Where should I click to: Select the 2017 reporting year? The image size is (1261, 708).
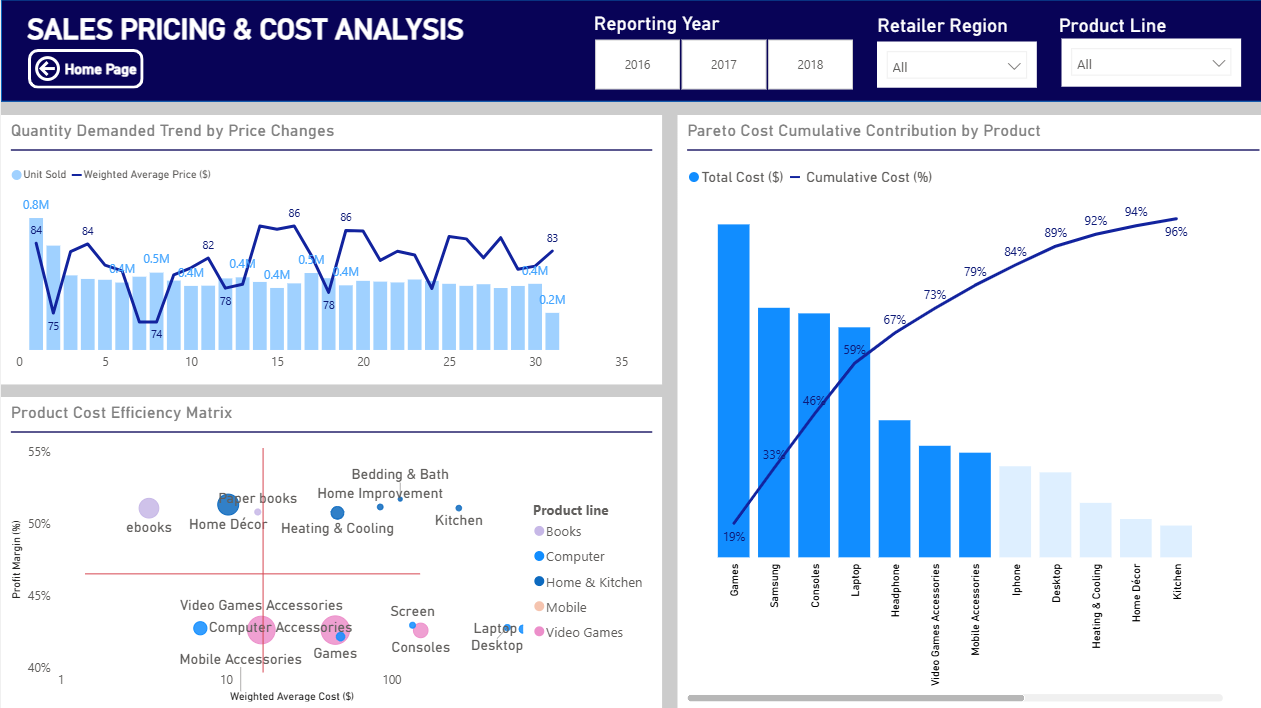coord(724,65)
